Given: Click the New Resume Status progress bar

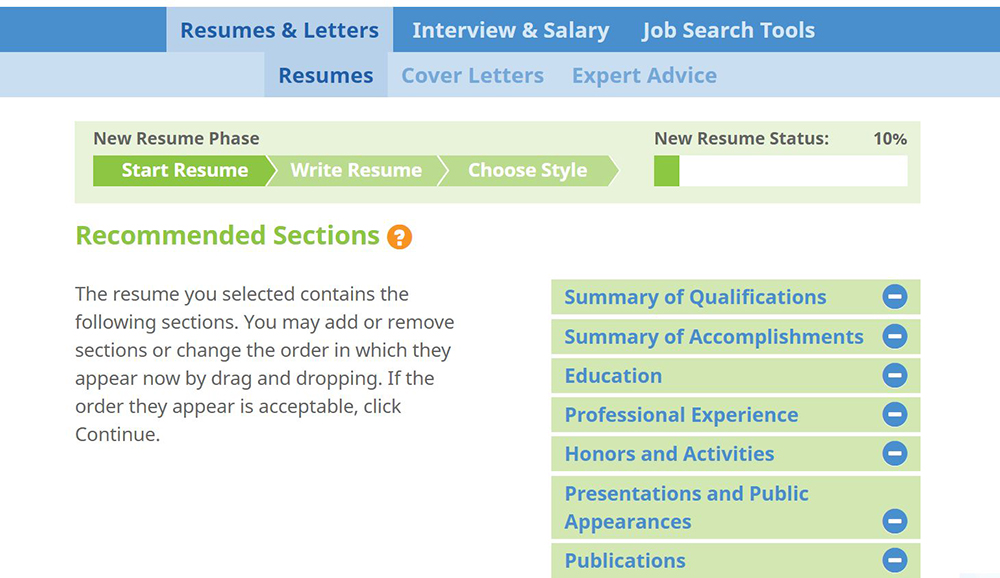Looking at the screenshot, I should click(781, 171).
